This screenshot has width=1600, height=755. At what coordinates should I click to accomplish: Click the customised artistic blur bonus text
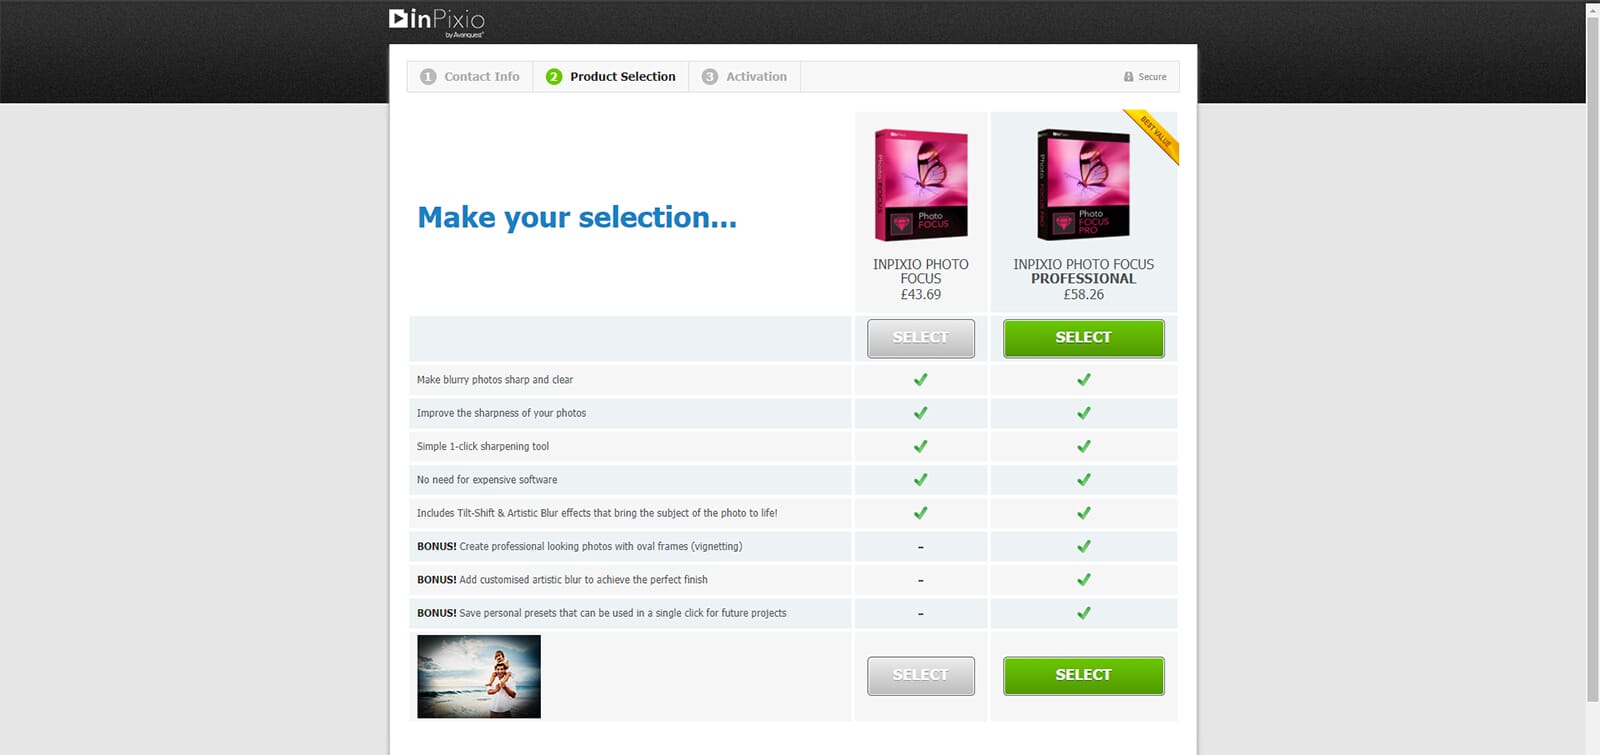[562, 580]
